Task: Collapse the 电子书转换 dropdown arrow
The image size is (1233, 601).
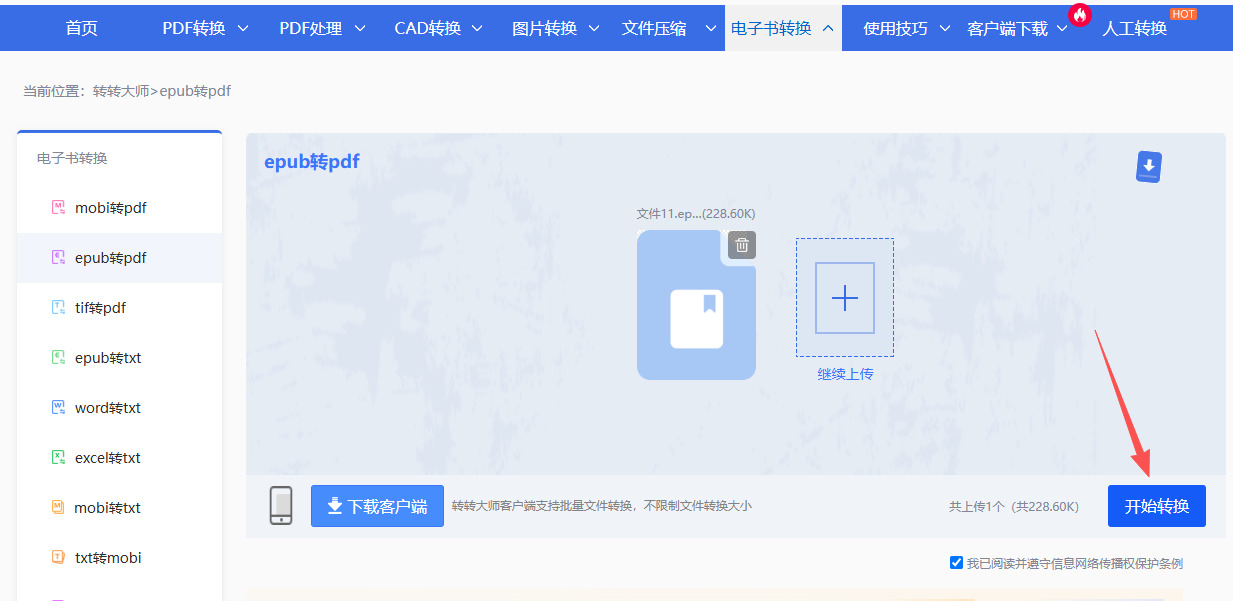Action: coord(828,28)
